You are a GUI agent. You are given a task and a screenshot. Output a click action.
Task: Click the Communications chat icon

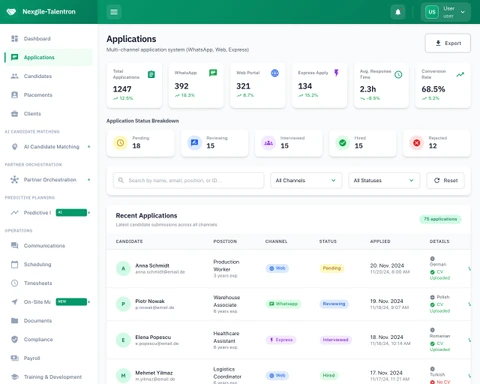click(14, 246)
